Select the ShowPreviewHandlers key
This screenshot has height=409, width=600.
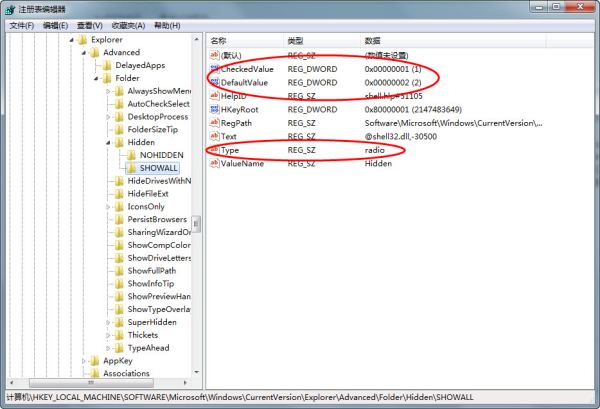click(x=159, y=296)
